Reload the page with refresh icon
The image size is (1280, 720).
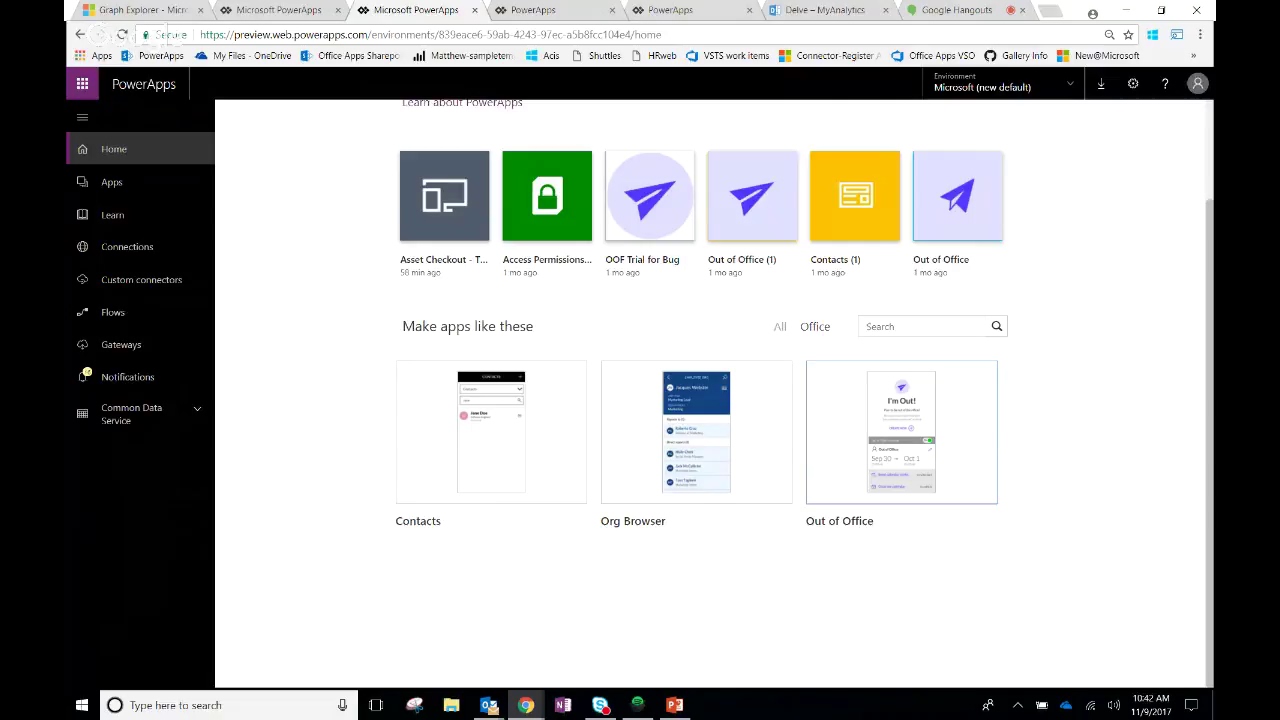click(x=122, y=34)
